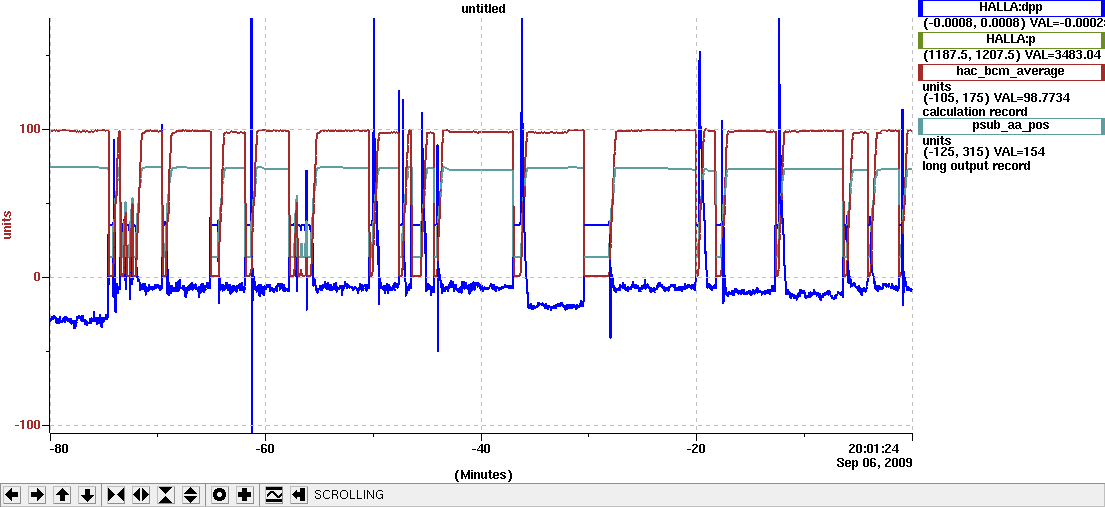This screenshot has width=1105, height=507.
Task: Click the (-125, 315) VAL=154 readout
Action: point(984,152)
